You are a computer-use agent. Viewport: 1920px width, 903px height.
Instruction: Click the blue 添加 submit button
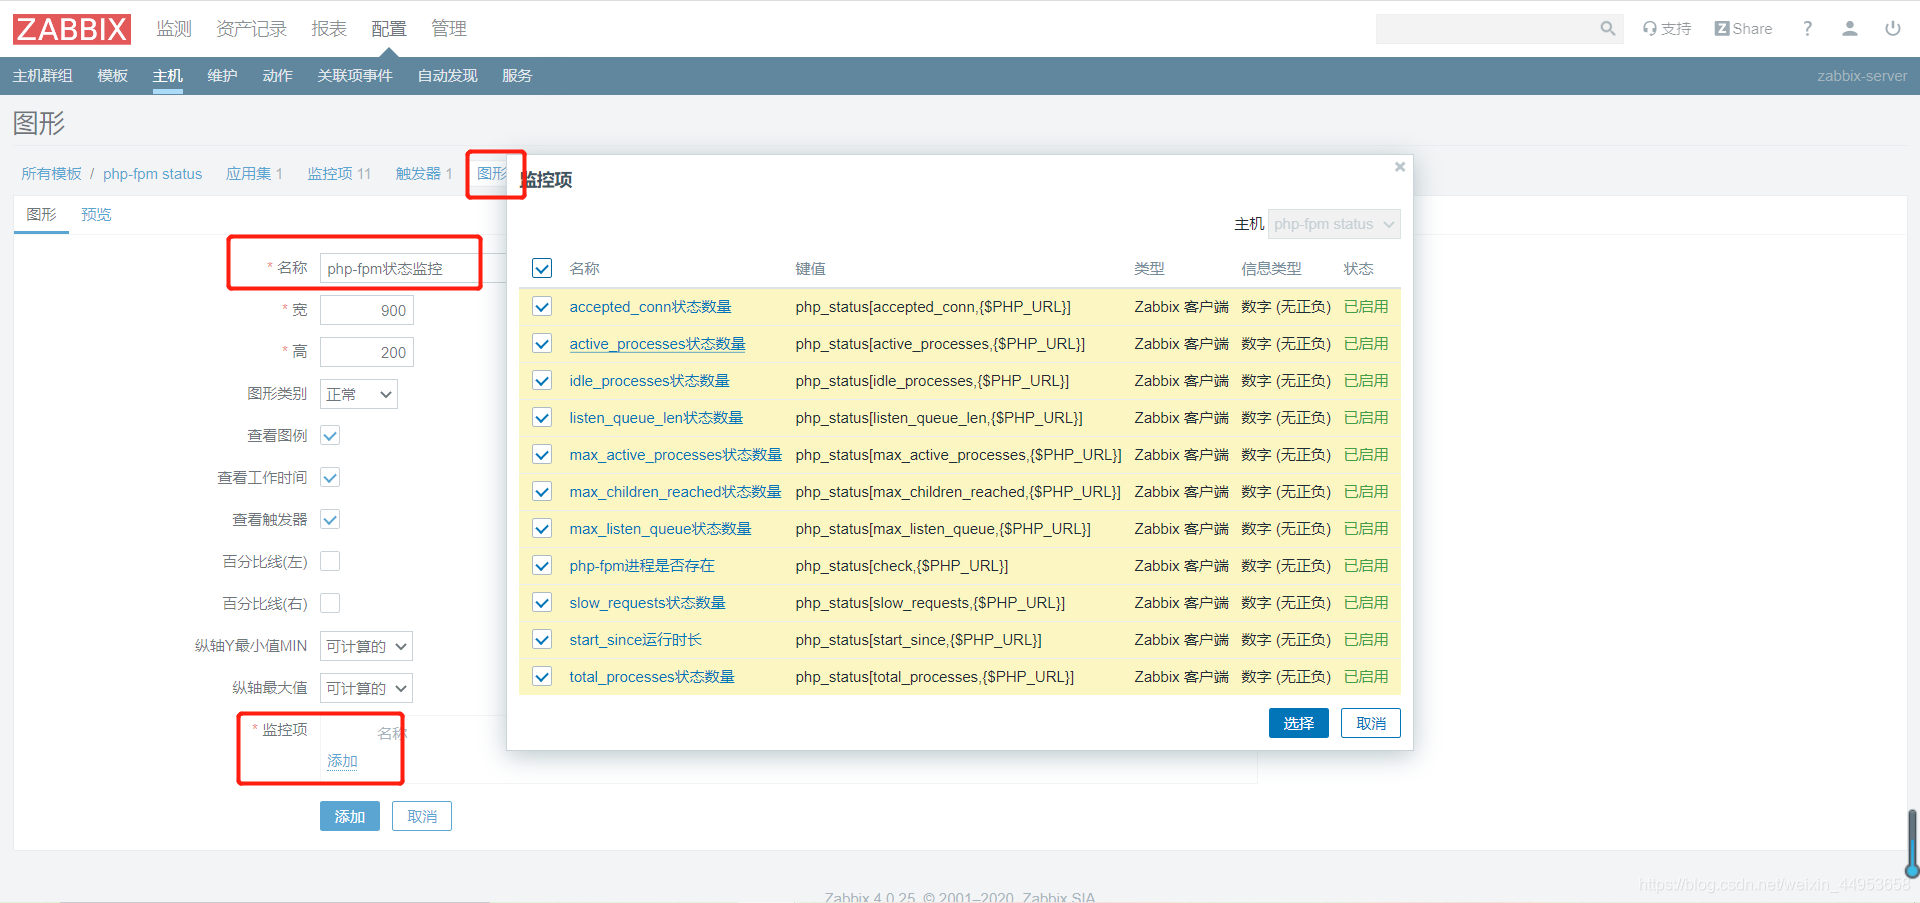[350, 817]
